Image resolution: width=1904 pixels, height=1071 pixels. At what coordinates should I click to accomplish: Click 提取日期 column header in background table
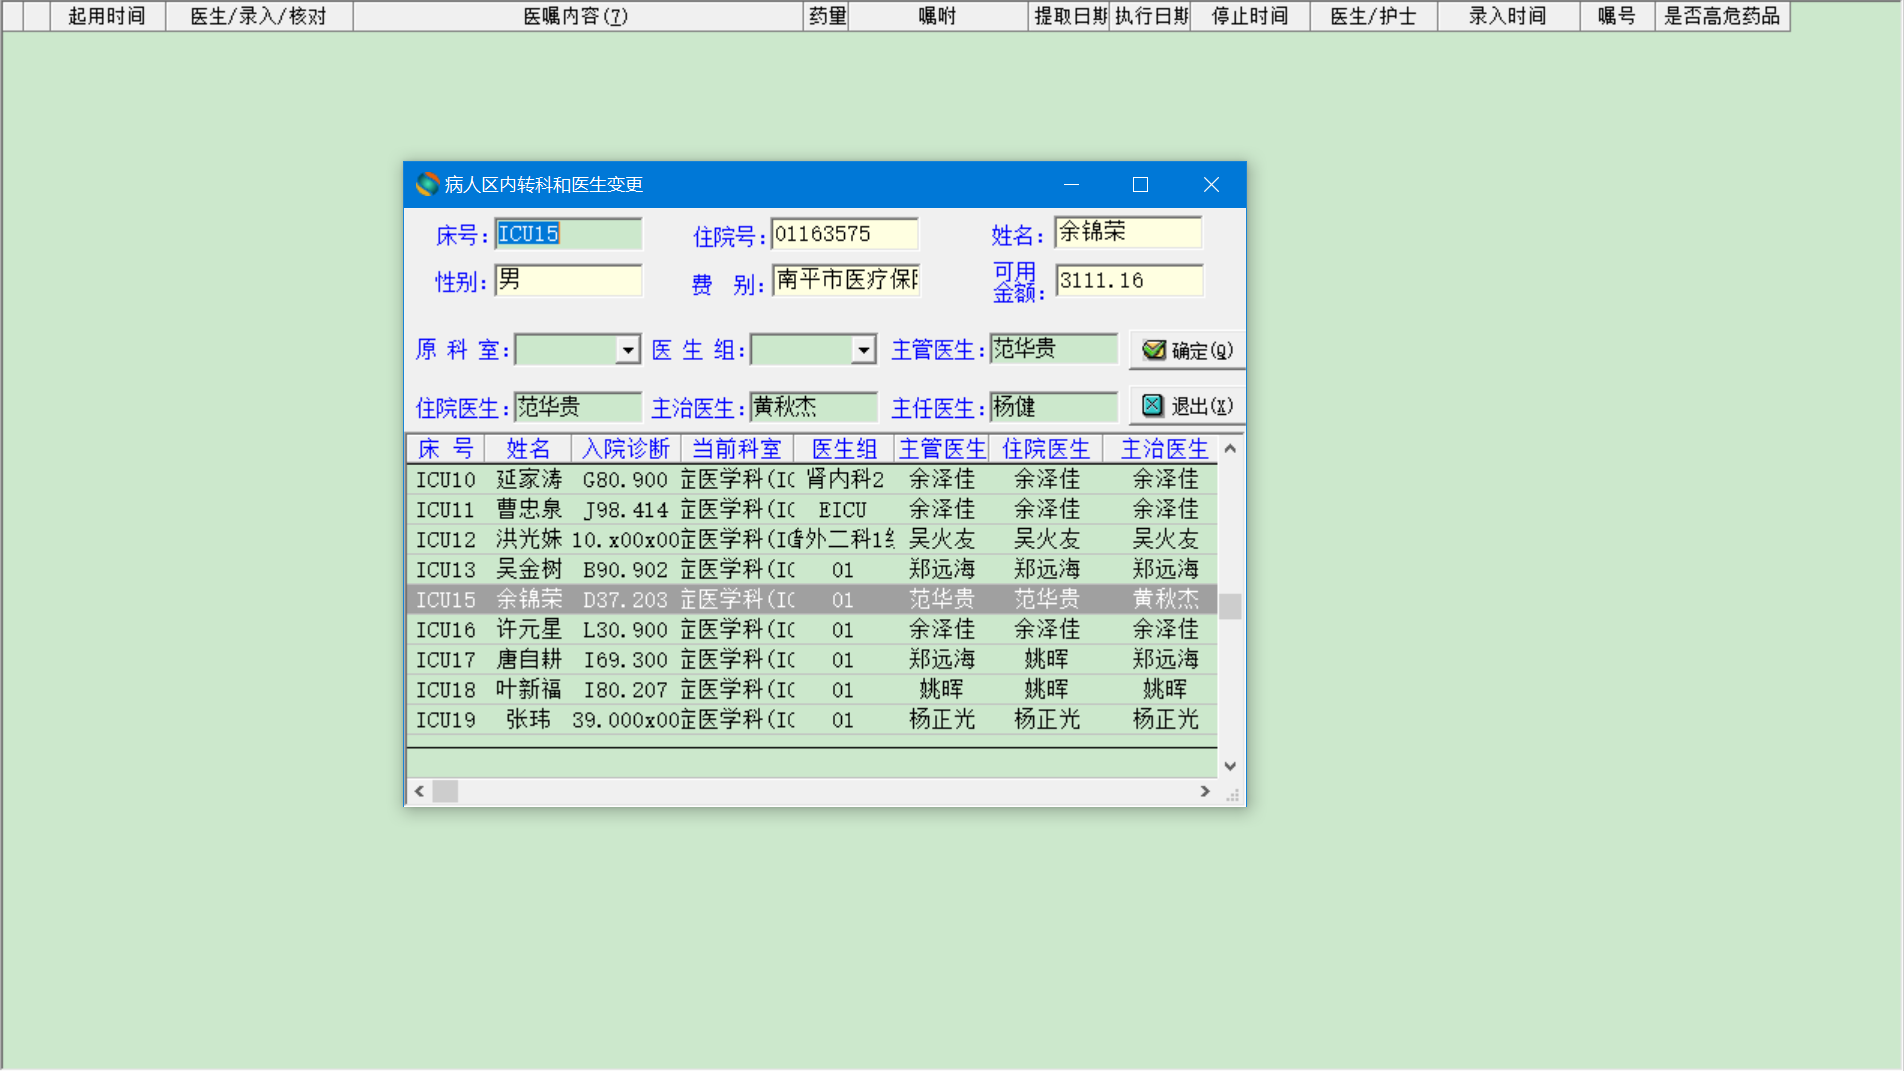coord(1069,16)
